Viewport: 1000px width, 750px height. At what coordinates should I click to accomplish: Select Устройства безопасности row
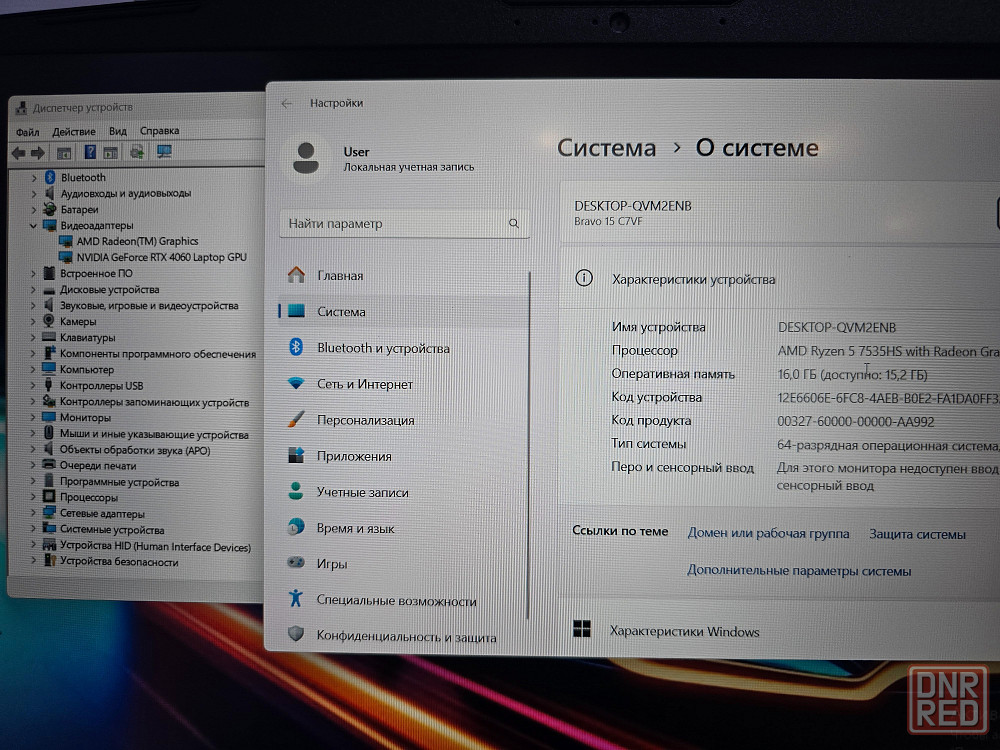[x=119, y=561]
